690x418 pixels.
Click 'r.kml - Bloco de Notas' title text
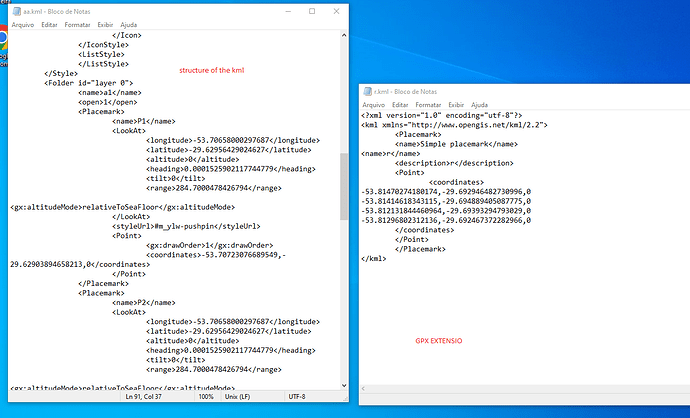[405, 92]
